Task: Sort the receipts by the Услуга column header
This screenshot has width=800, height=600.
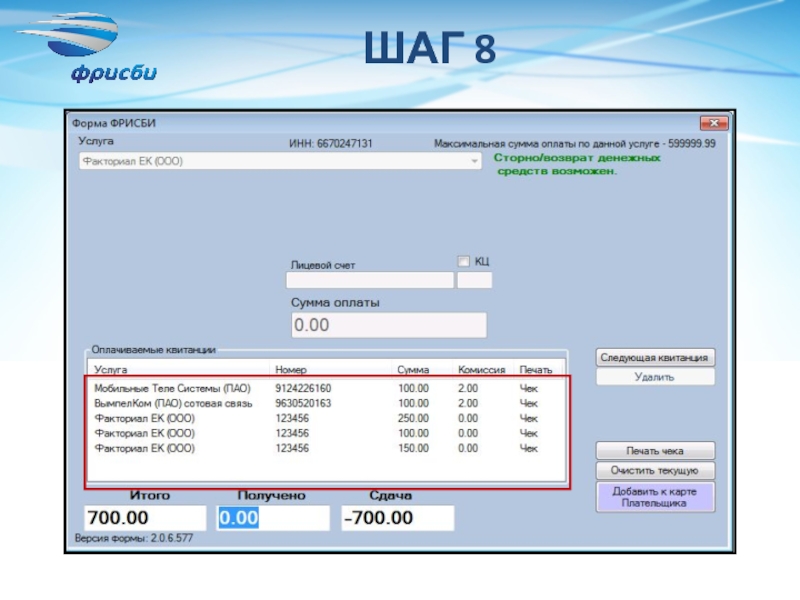Action: (x=111, y=369)
